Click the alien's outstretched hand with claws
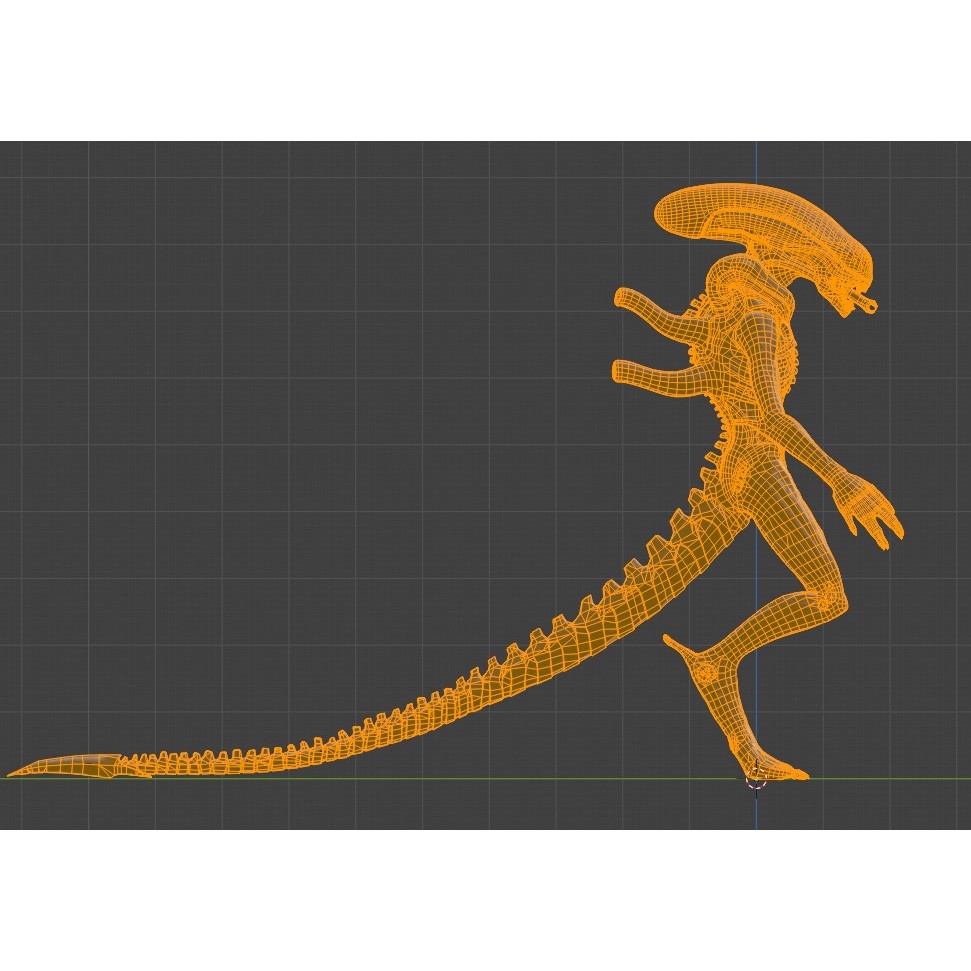Viewport: 971px width, 971px height. 865,510
